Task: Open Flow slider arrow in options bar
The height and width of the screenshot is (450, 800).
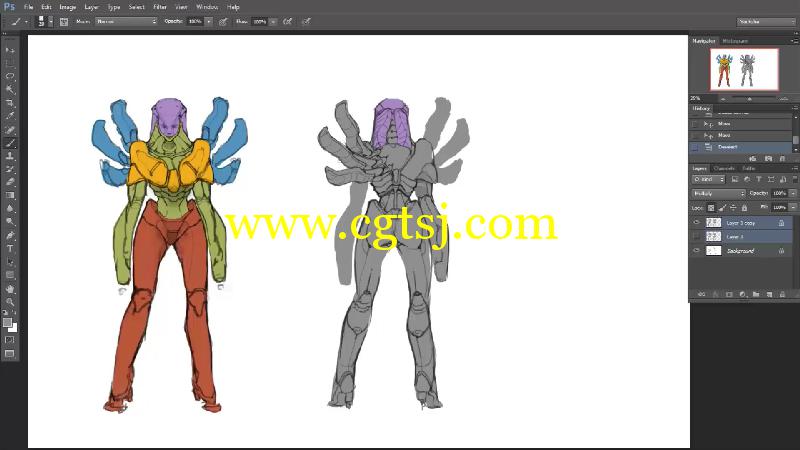Action: coord(273,21)
